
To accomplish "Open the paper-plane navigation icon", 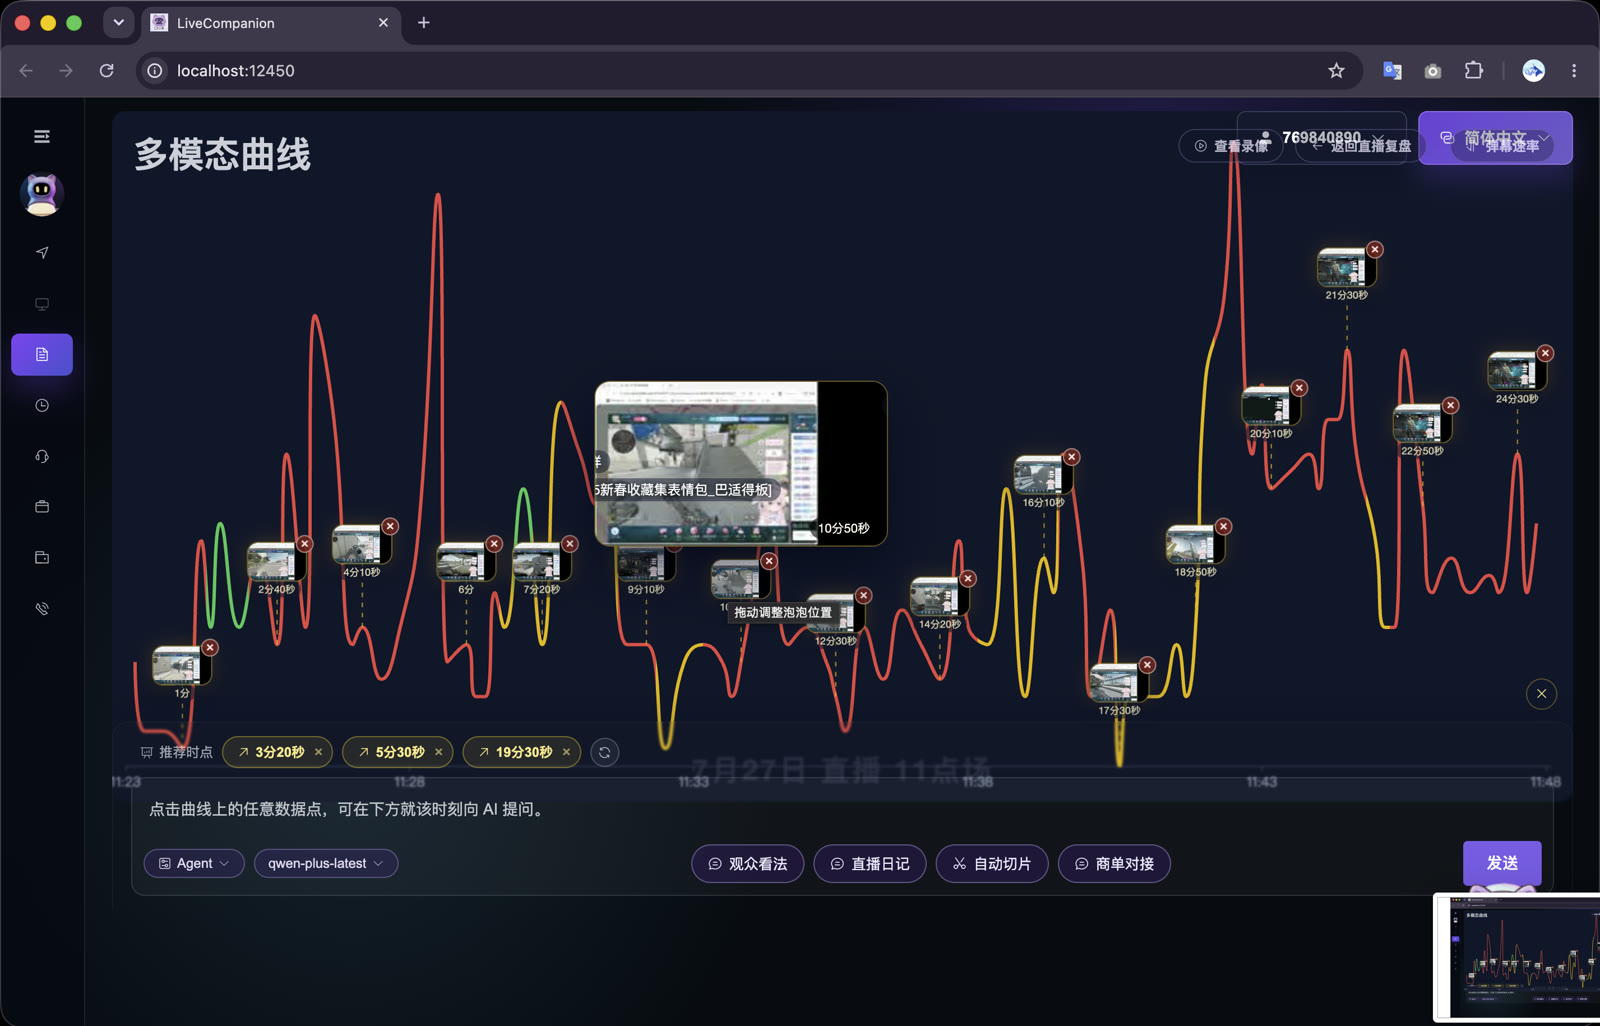I will pos(42,253).
